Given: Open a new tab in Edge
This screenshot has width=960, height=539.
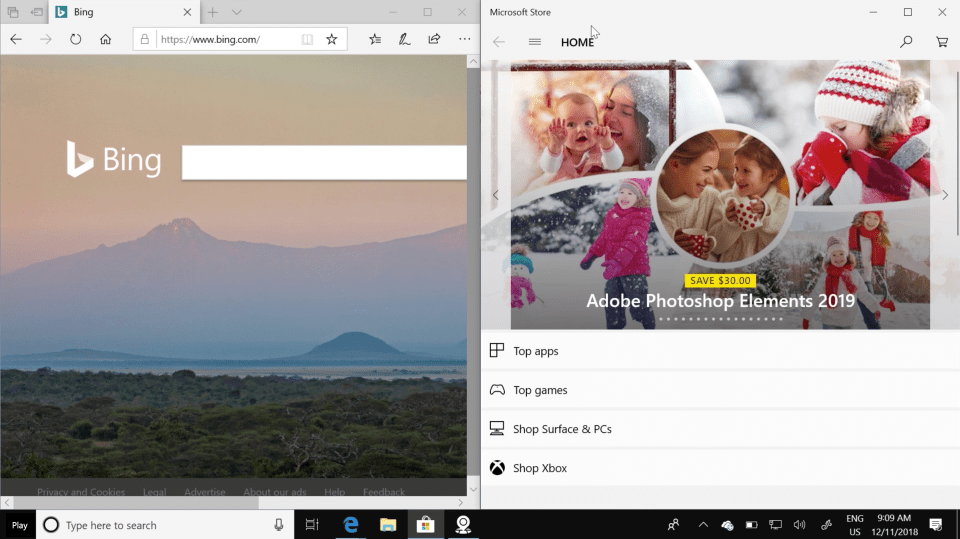Looking at the screenshot, I should tap(212, 12).
